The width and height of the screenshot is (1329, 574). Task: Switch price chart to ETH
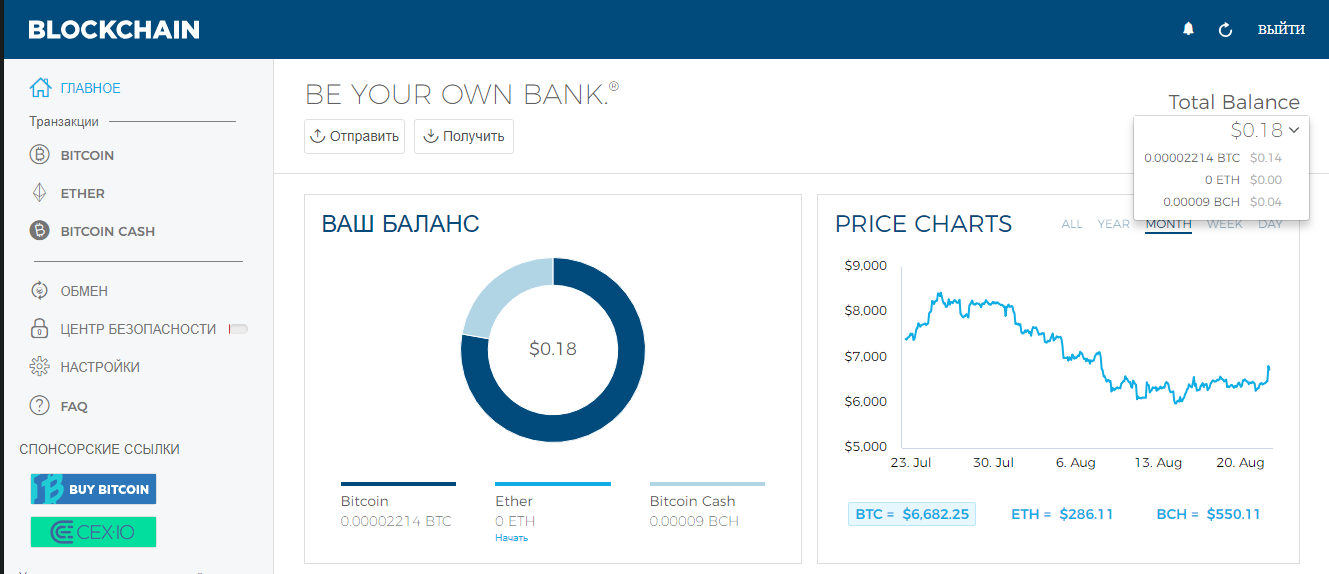1062,514
